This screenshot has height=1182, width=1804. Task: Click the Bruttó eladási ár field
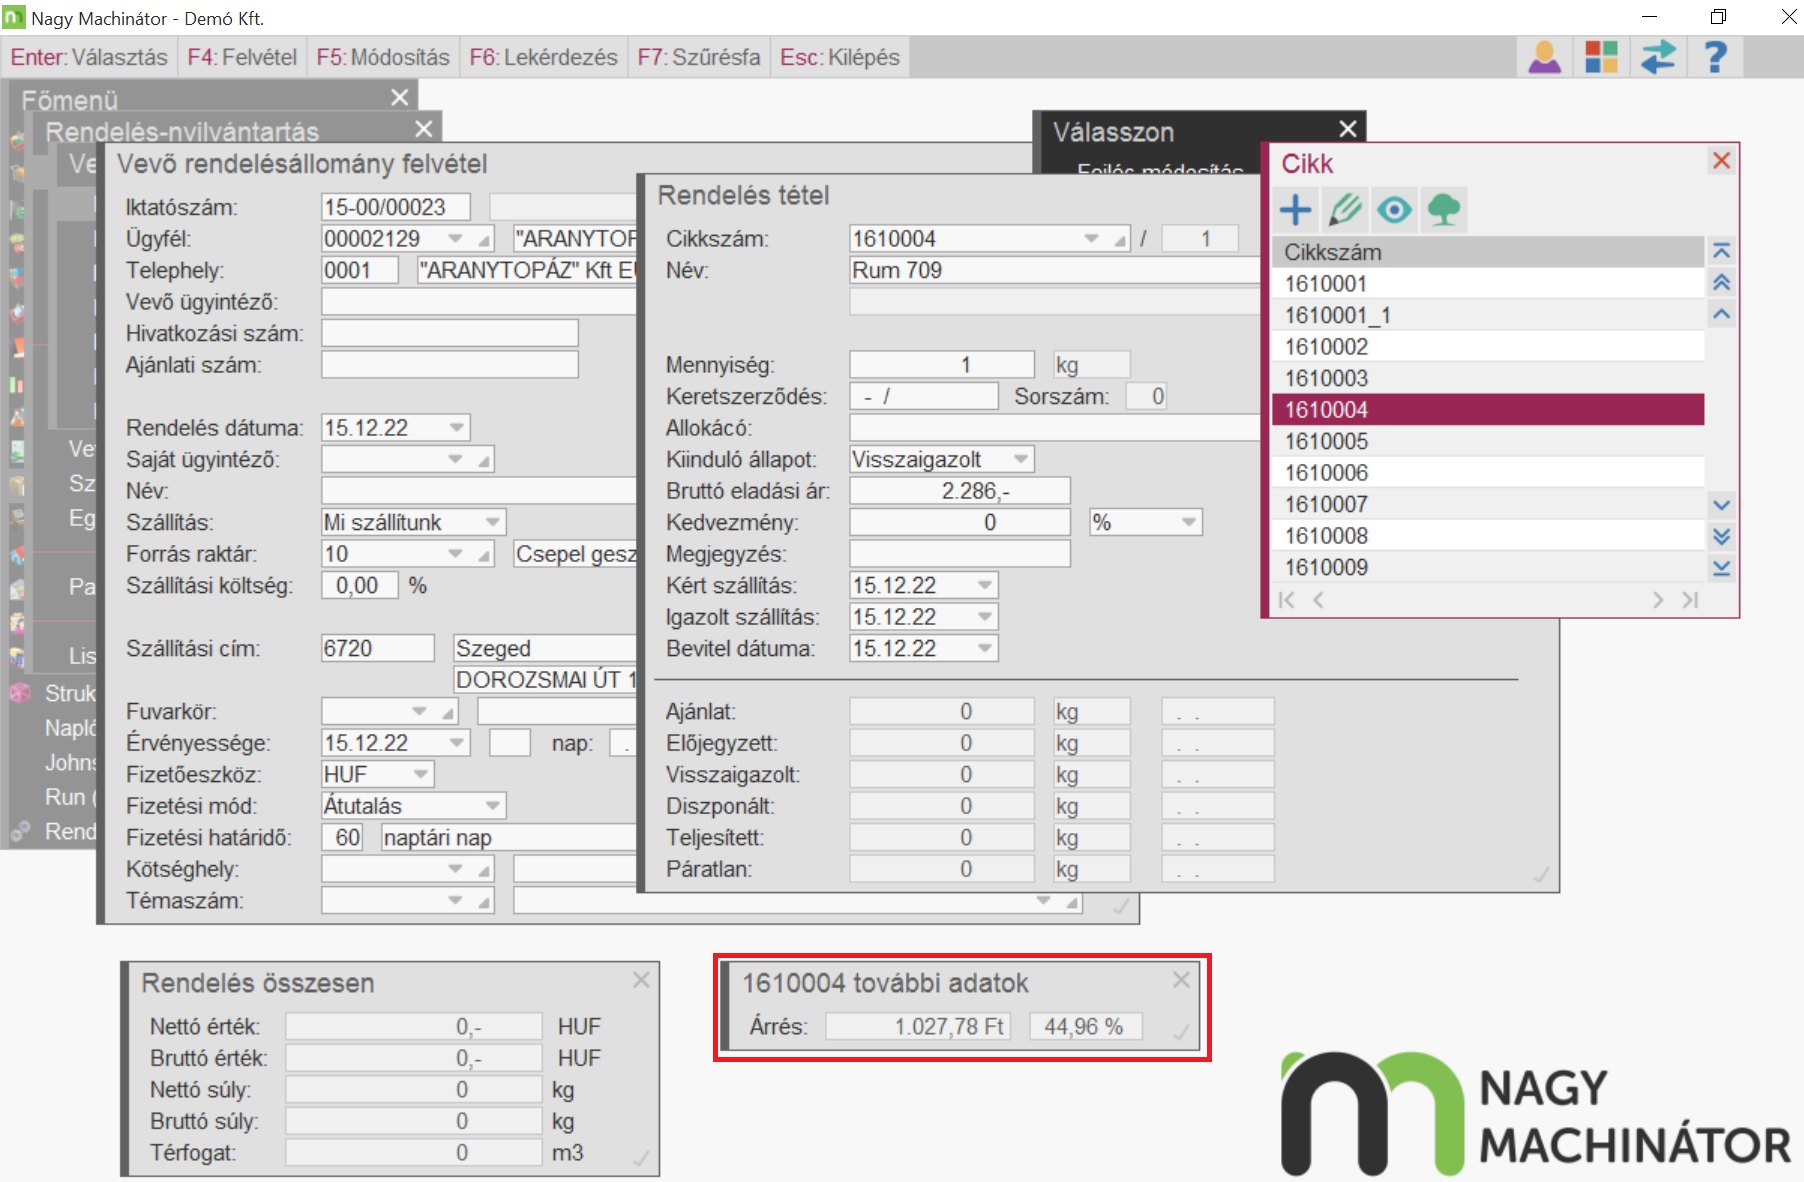[960, 491]
